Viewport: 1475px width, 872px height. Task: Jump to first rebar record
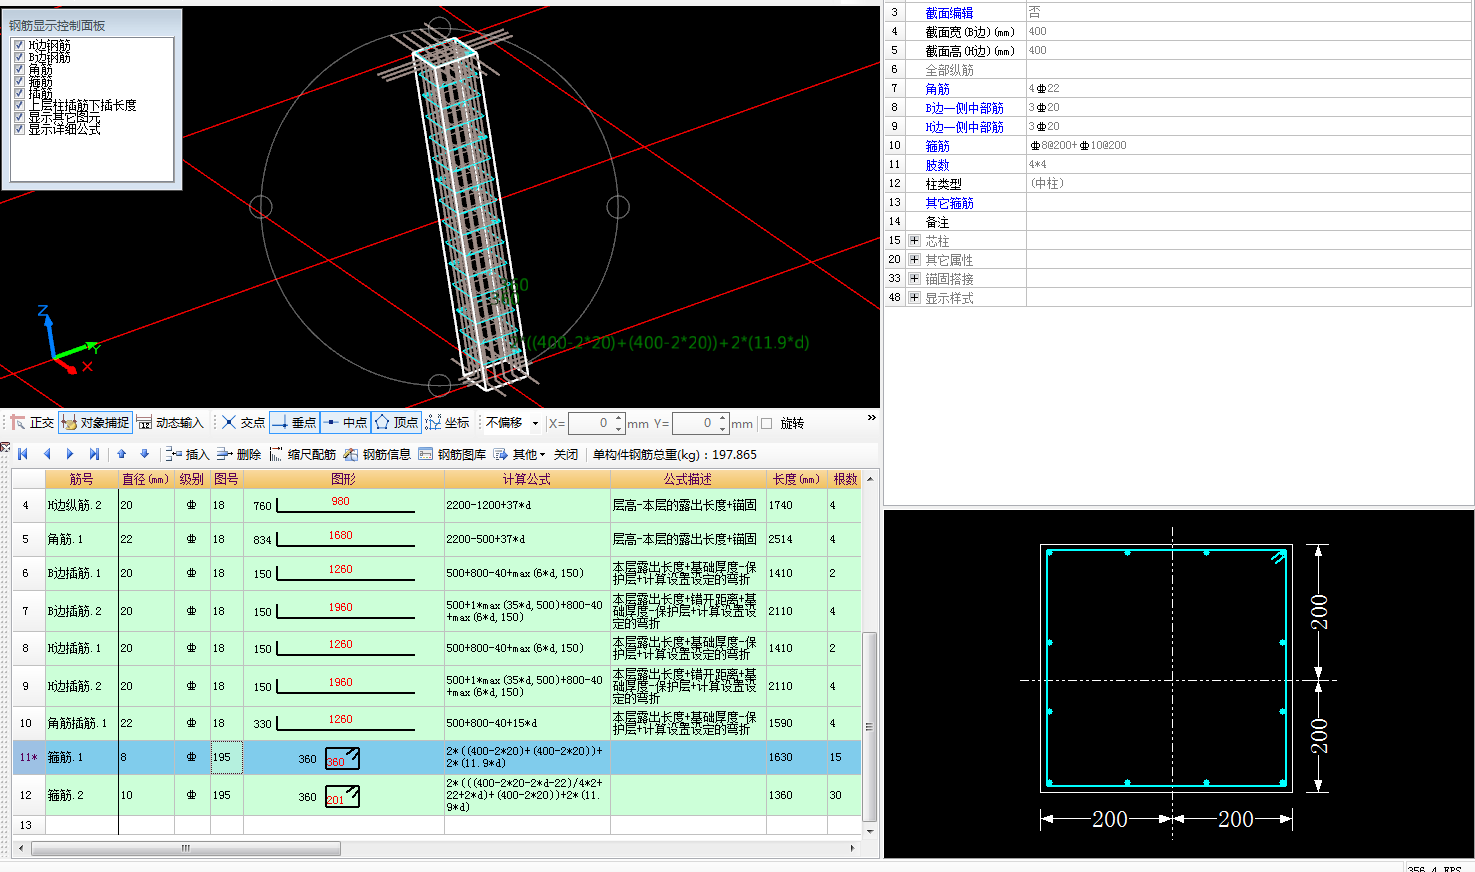click(23, 454)
